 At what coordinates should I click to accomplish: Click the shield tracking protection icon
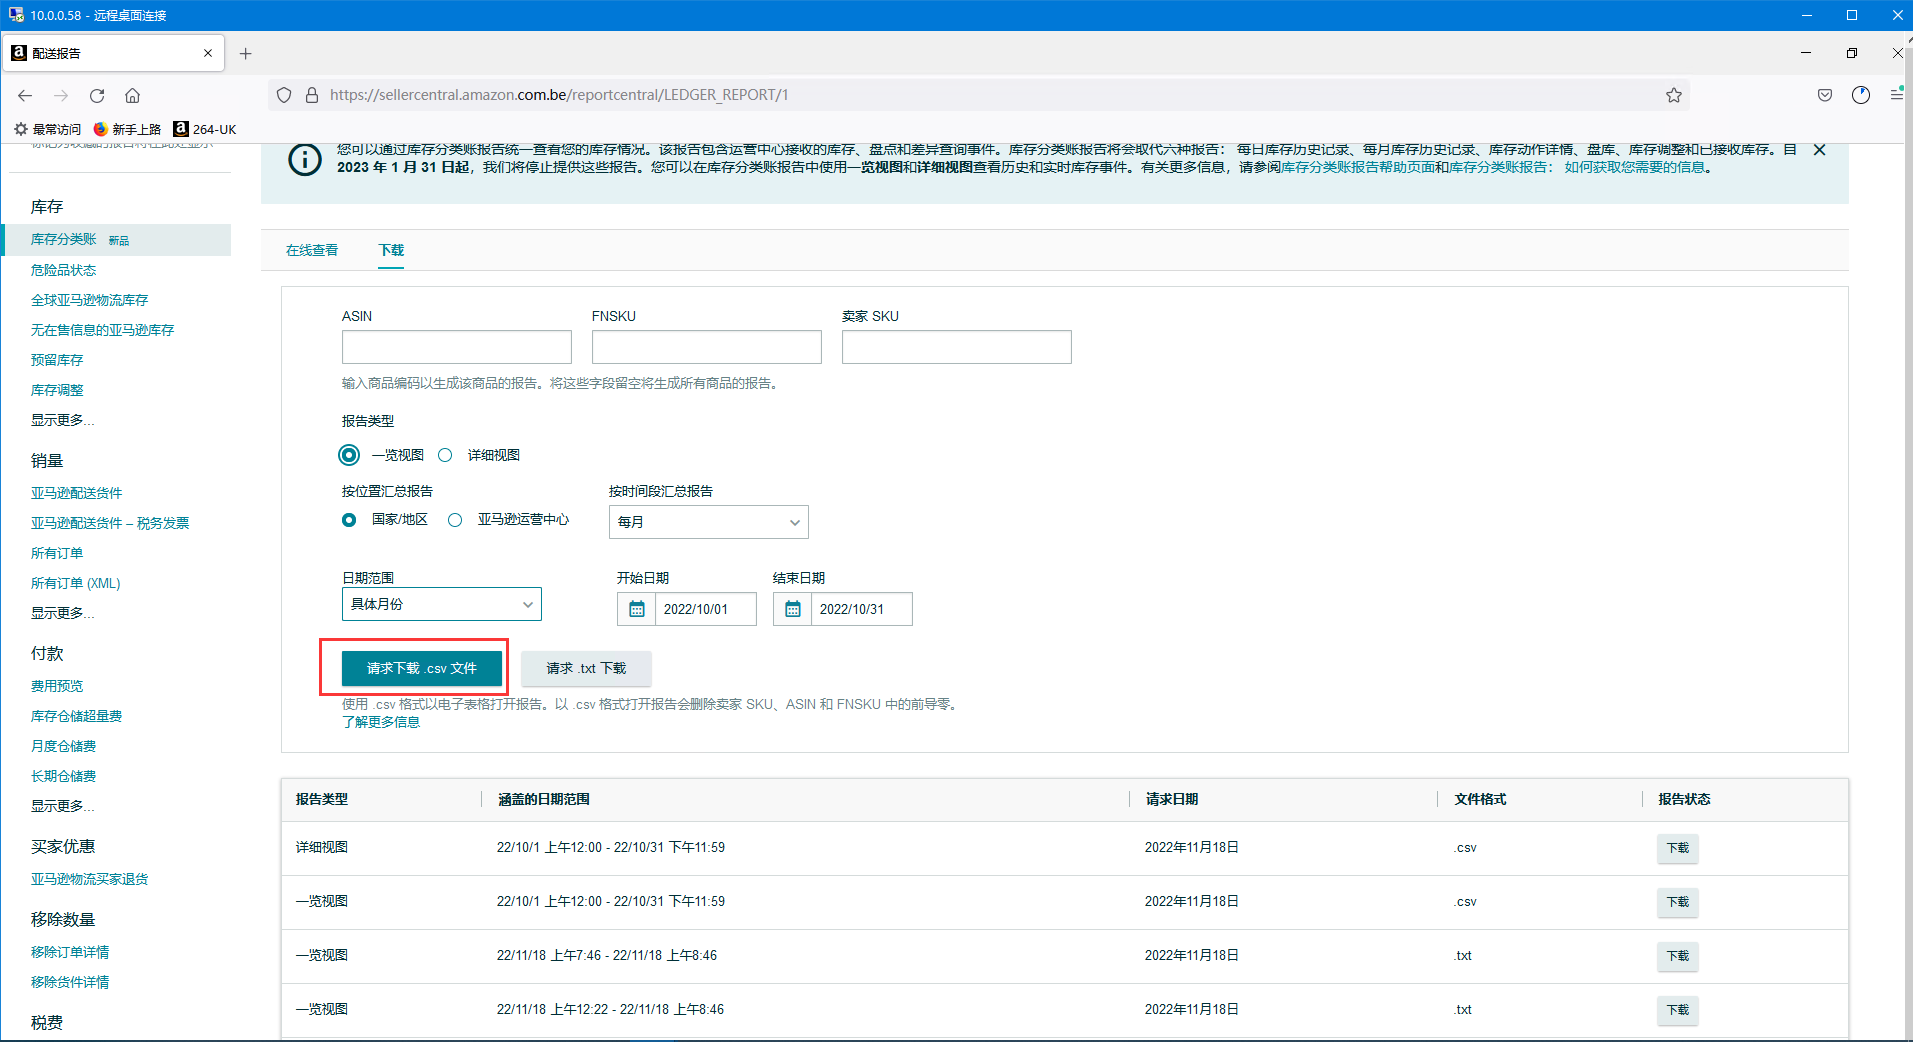point(284,95)
